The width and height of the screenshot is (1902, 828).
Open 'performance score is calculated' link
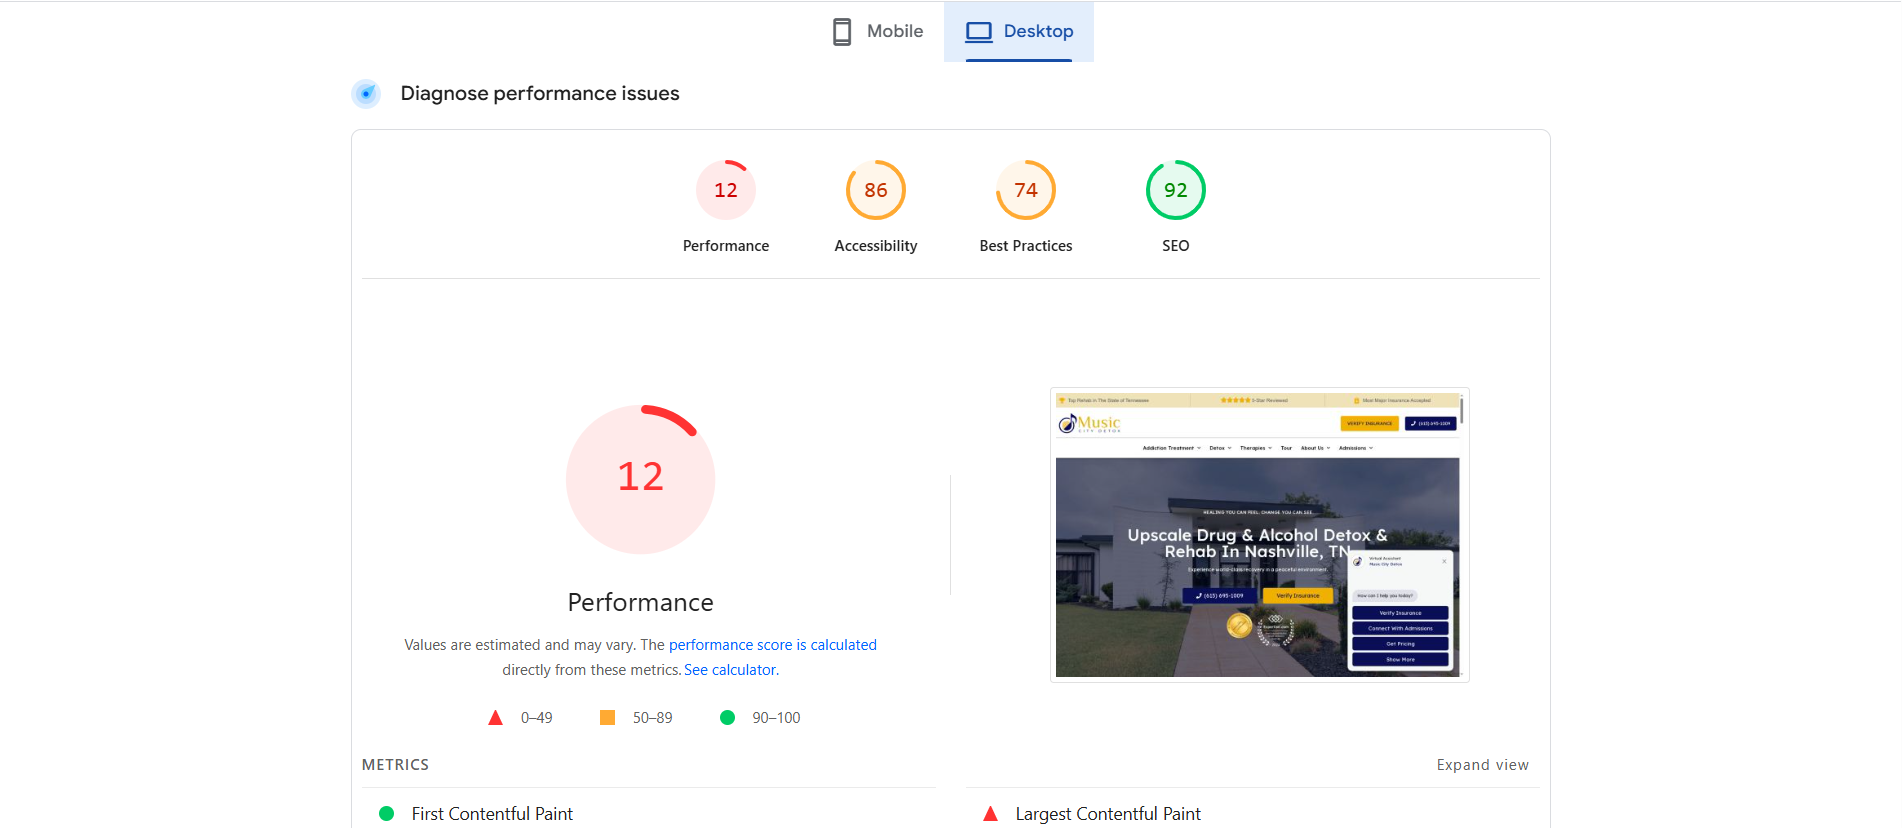[x=772, y=645]
